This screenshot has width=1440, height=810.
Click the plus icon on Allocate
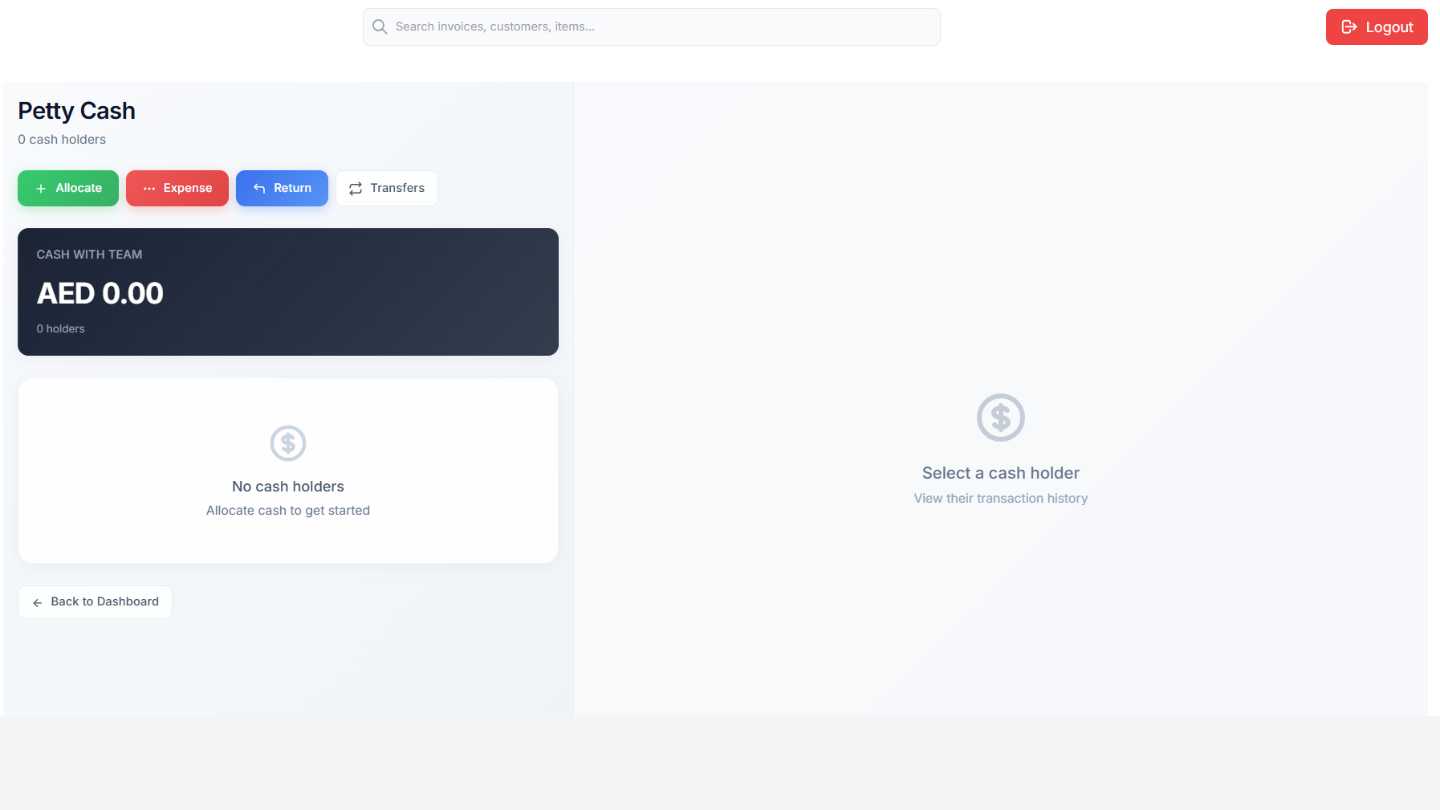tap(41, 188)
